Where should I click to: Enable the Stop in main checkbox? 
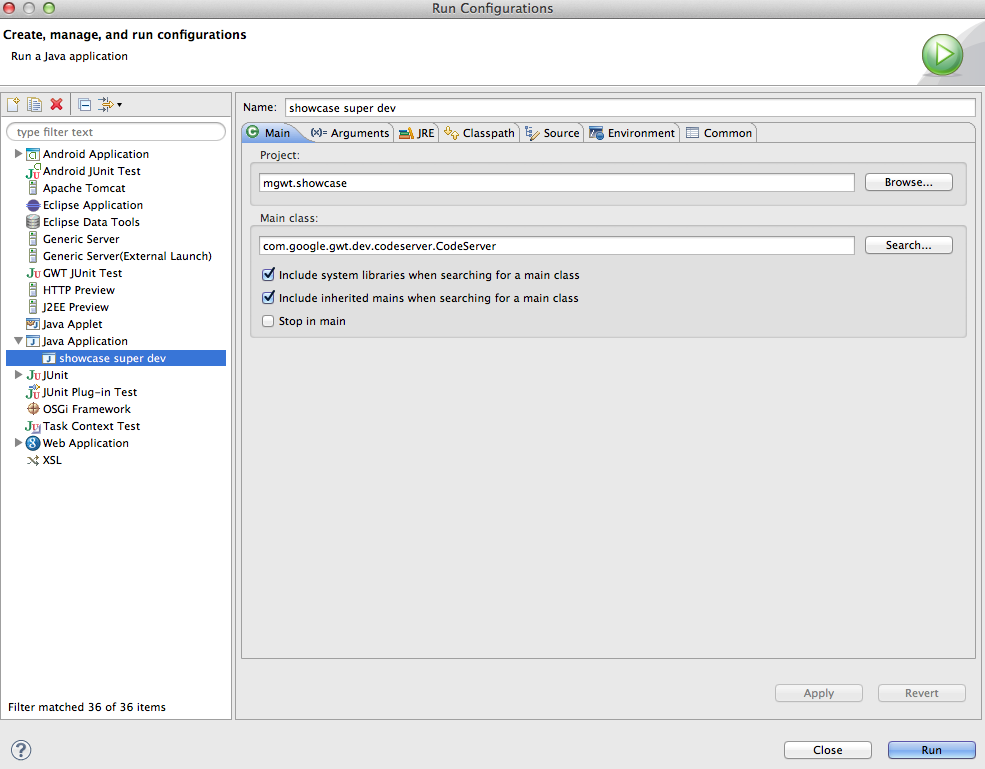[268, 321]
